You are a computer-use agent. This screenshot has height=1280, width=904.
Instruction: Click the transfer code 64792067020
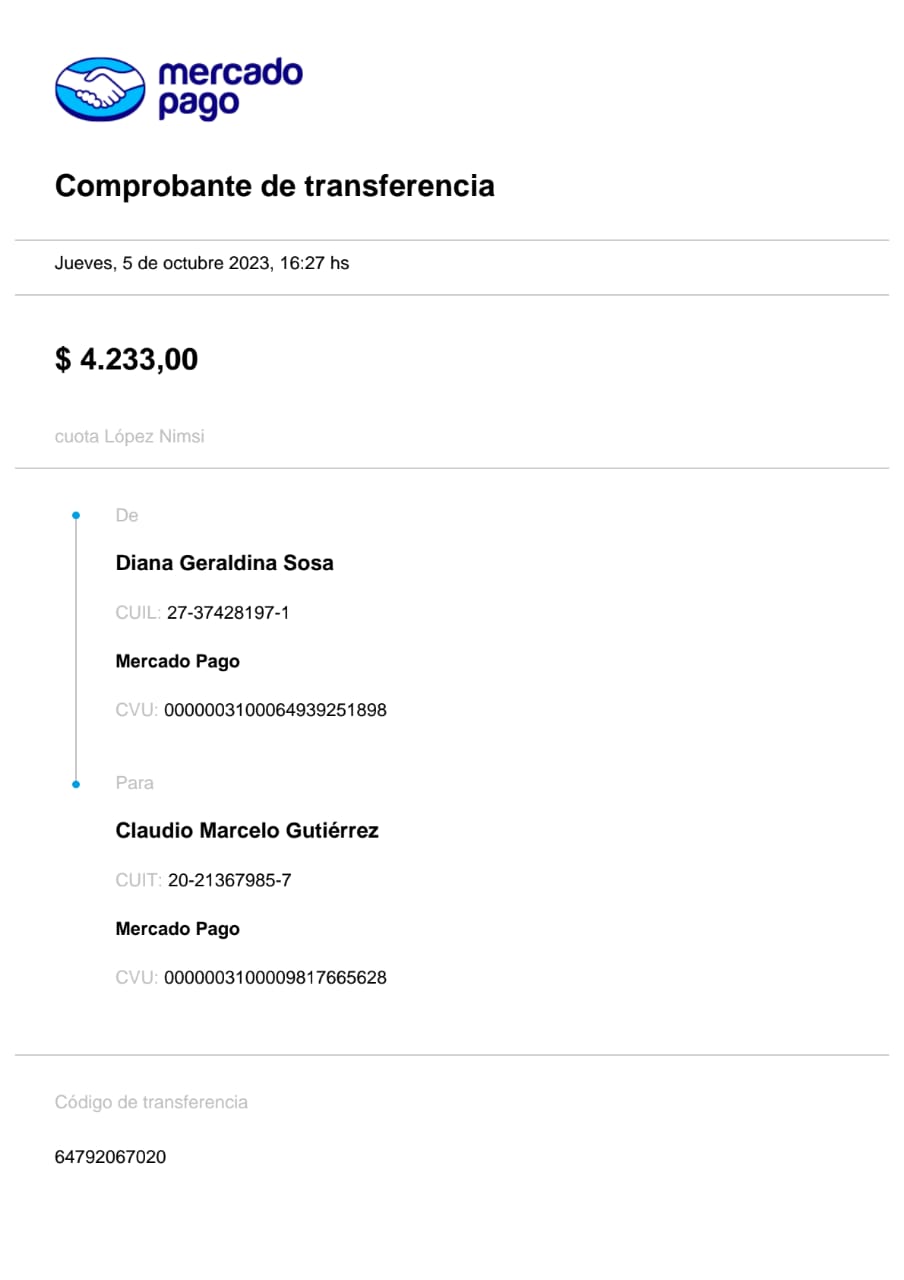pos(110,1157)
